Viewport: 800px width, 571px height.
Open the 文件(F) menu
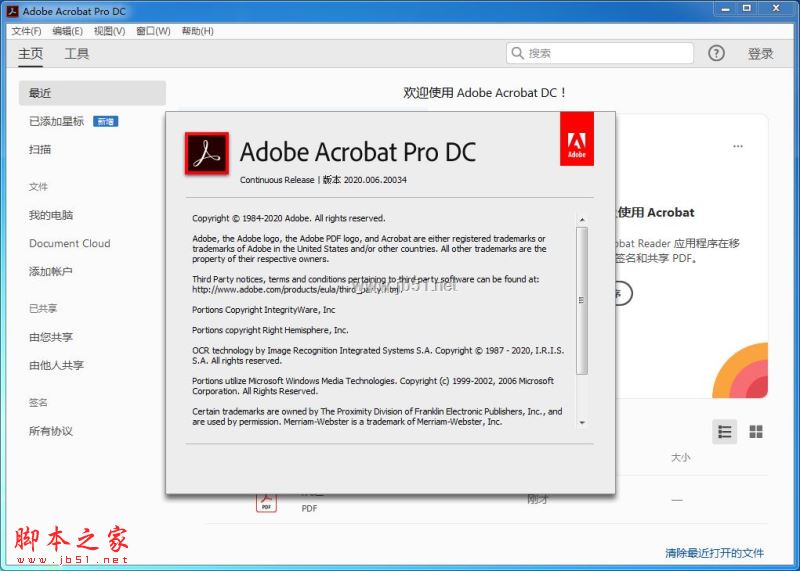(26, 31)
